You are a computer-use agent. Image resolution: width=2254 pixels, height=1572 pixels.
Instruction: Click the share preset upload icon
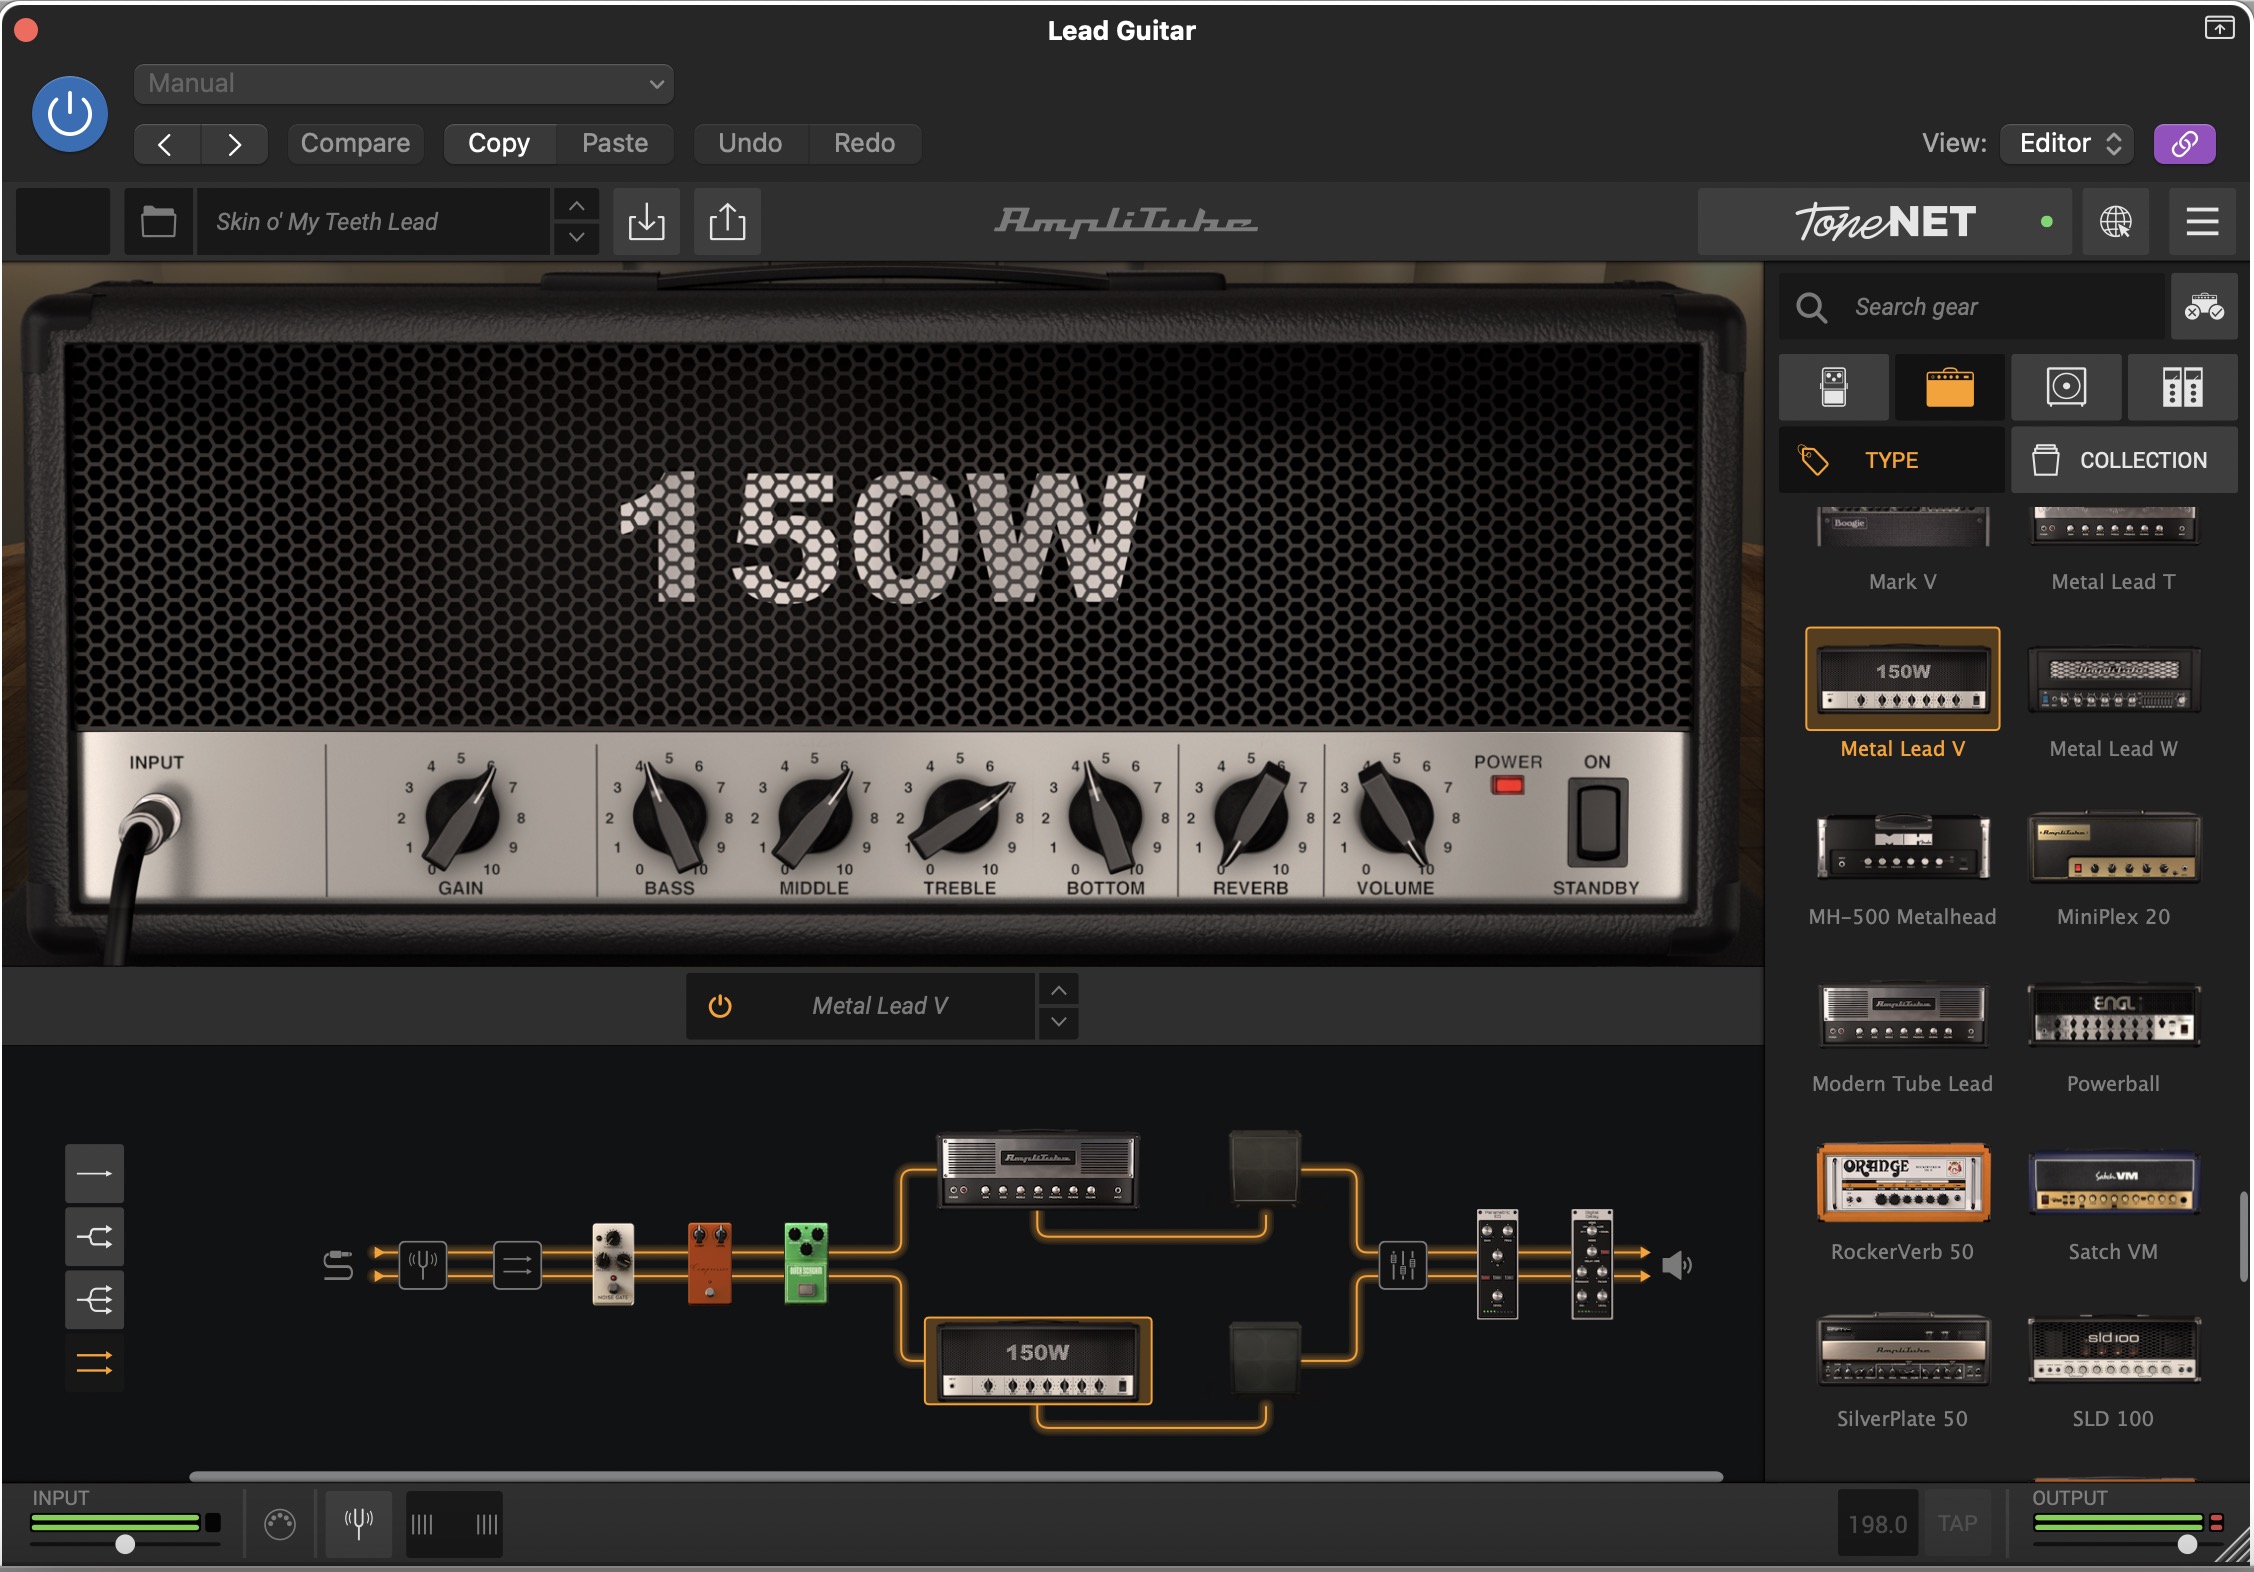click(727, 221)
